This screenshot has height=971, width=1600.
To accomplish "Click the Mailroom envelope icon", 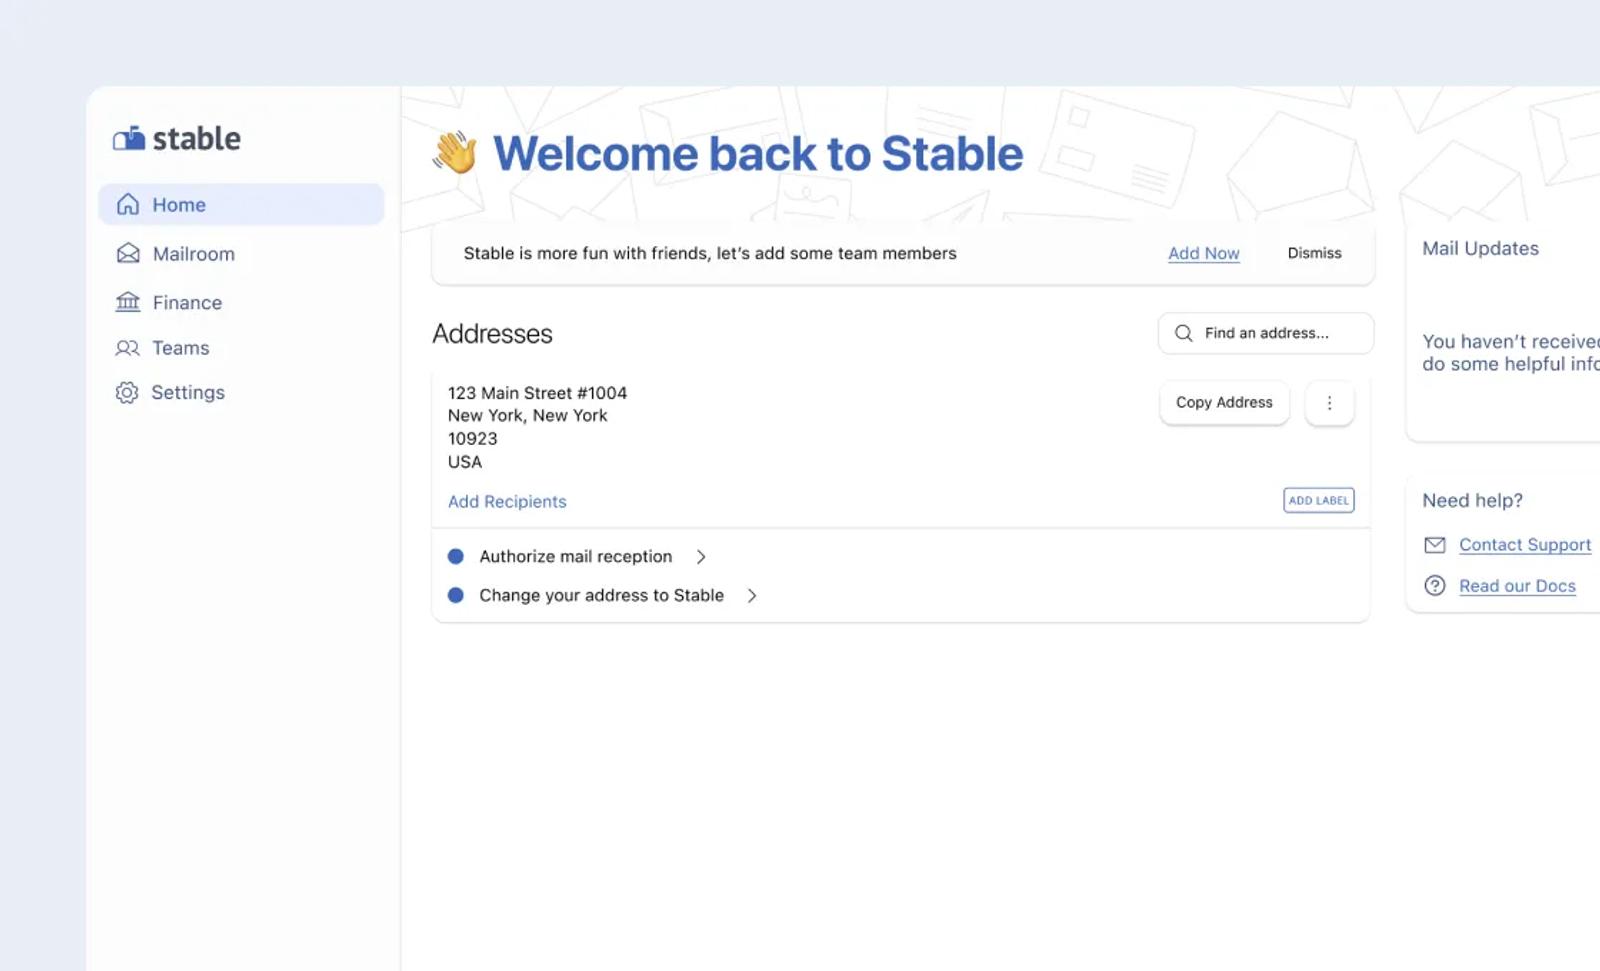I will 128,253.
